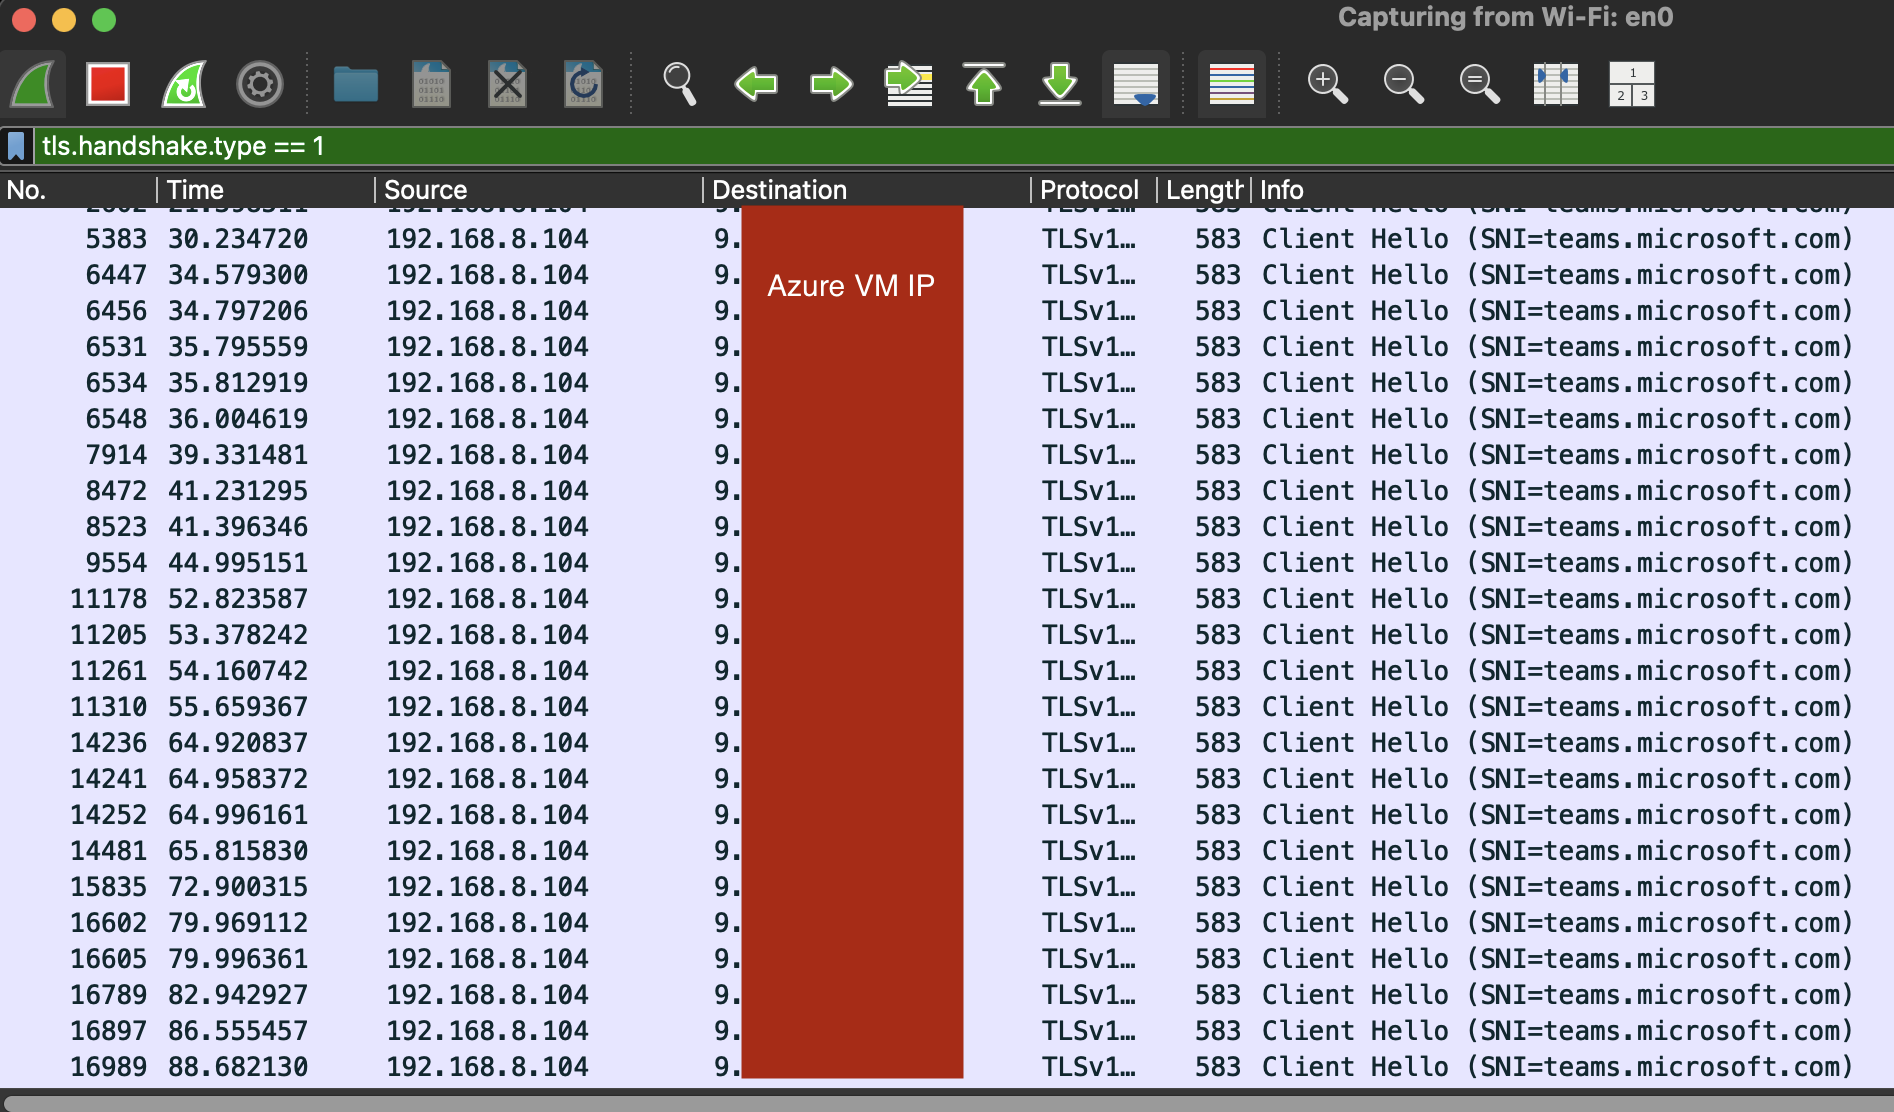Screen dimensions: 1894x1112
Task: Stop the running capture with red square
Action: pyautogui.click(x=108, y=84)
